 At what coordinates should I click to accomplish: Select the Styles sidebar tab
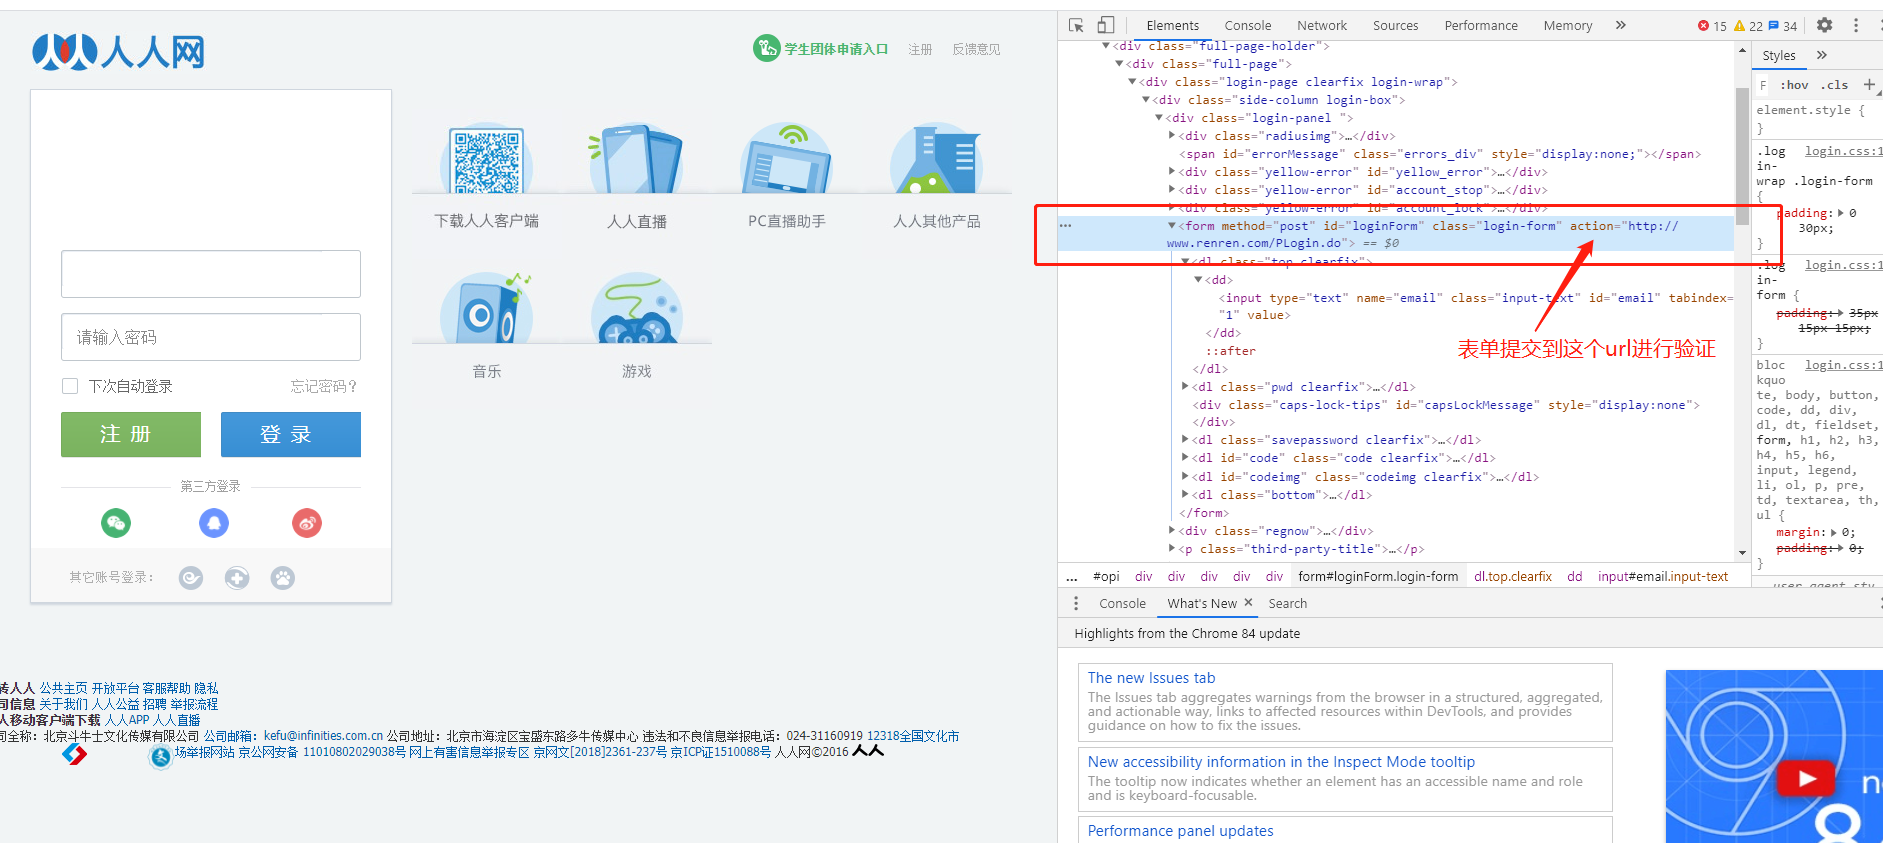1779,56
